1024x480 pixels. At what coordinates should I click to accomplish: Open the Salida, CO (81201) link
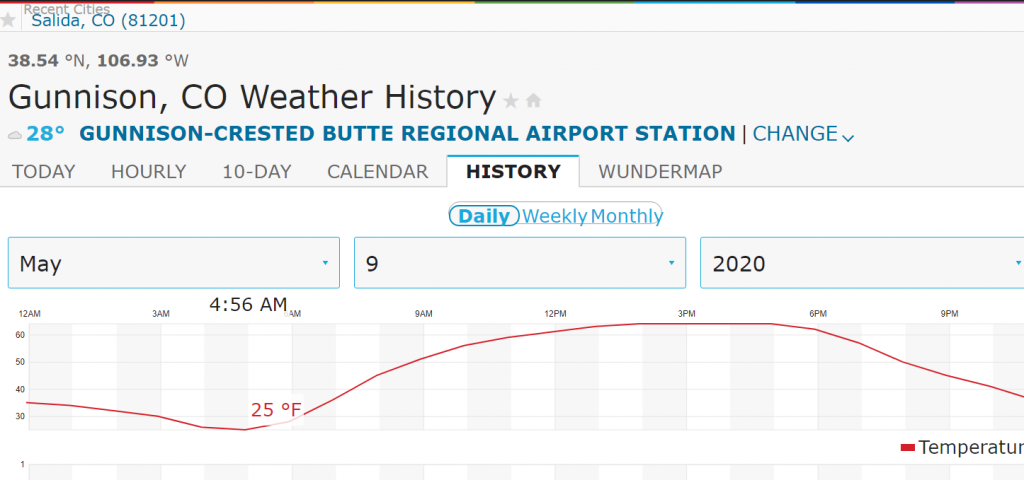108,20
